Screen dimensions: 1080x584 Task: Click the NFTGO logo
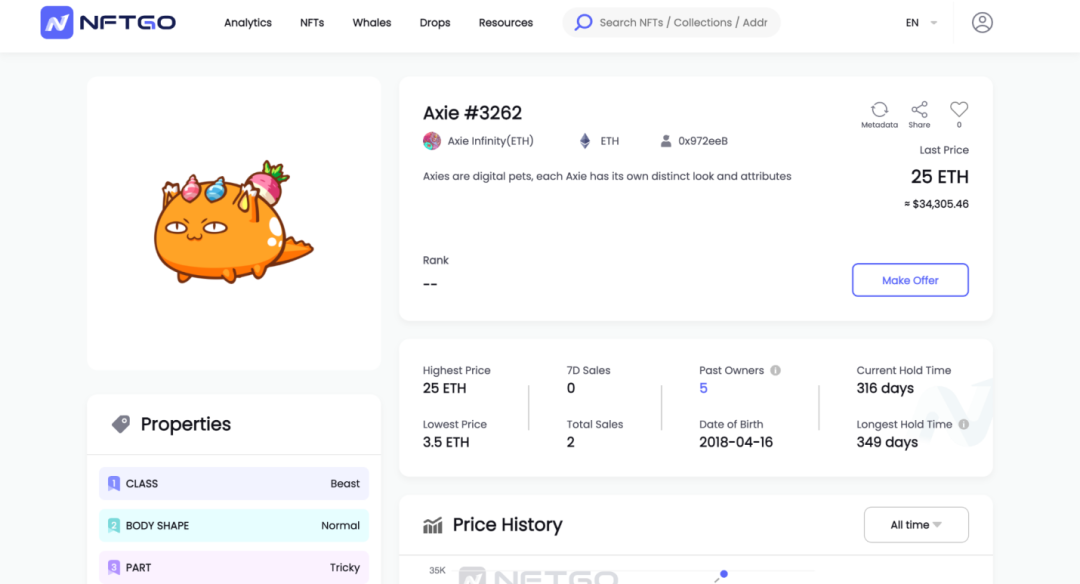click(x=108, y=23)
